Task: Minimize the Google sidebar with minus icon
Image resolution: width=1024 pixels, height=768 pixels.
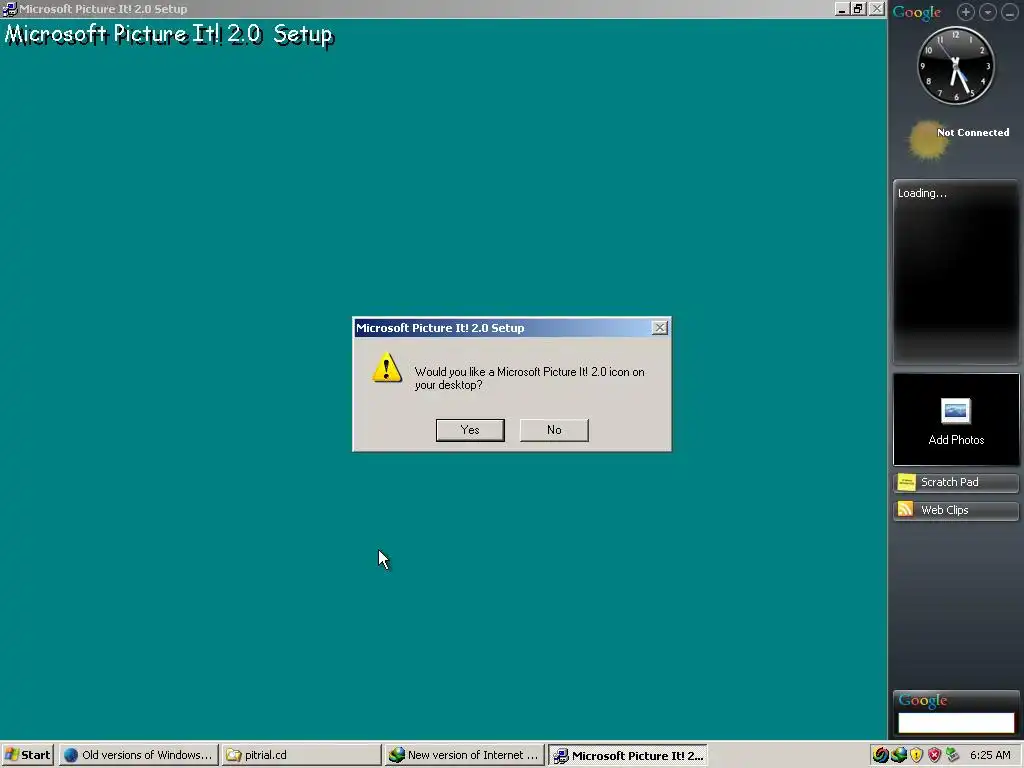Action: (x=1009, y=12)
